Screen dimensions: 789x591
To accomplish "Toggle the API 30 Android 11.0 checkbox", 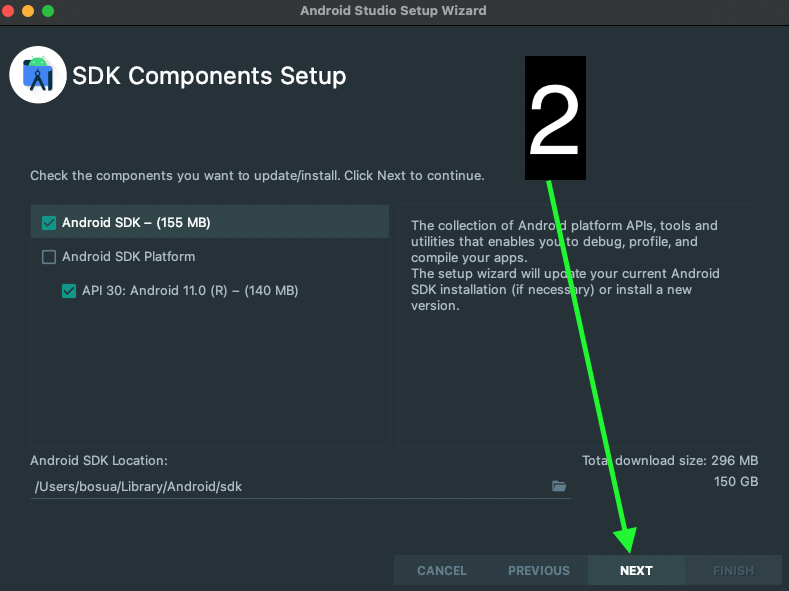I will coord(69,291).
